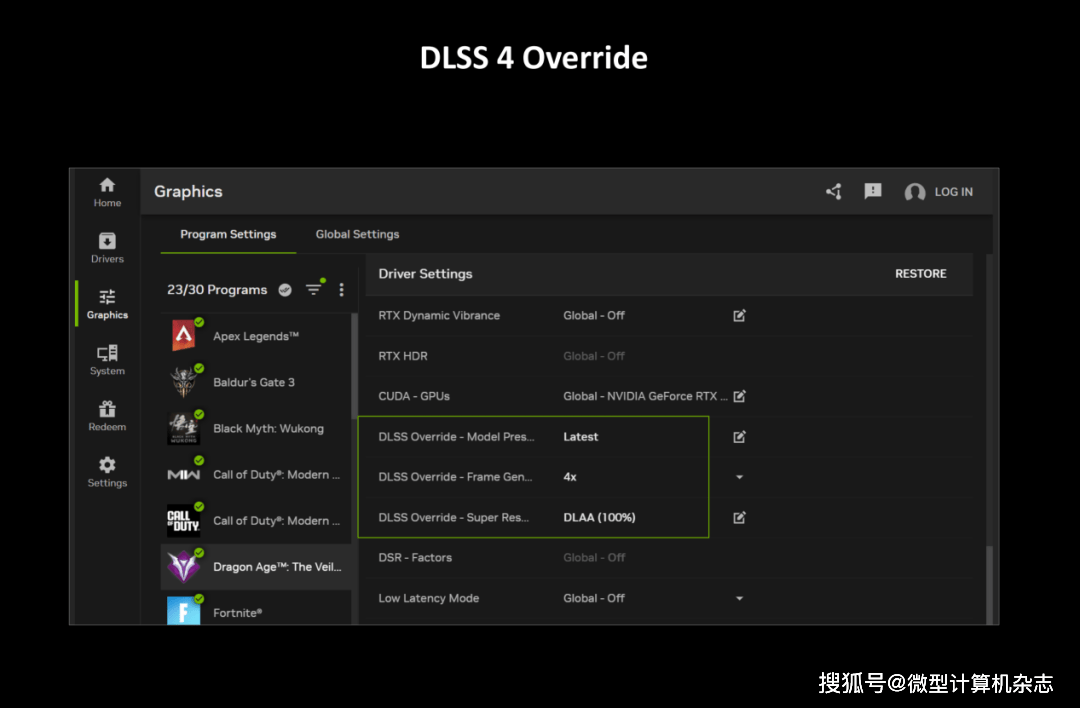Select Baldur's Gate 3 game icon
The image size is (1080, 708).
(x=184, y=382)
